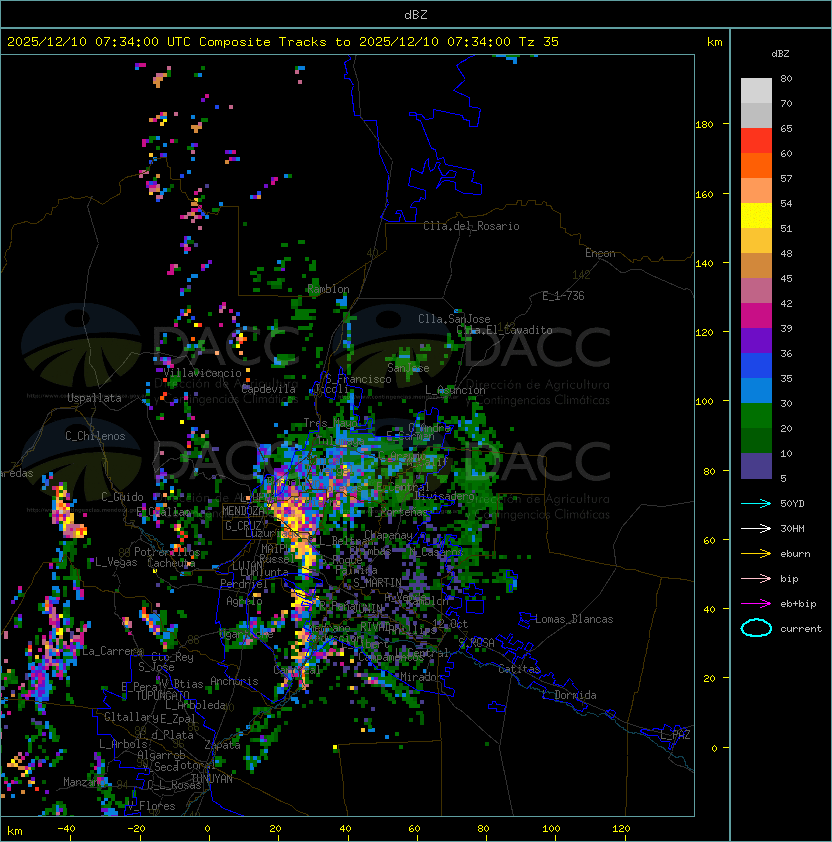Click the Tz 35 value in header
This screenshot has width=832, height=842.
click(539, 42)
